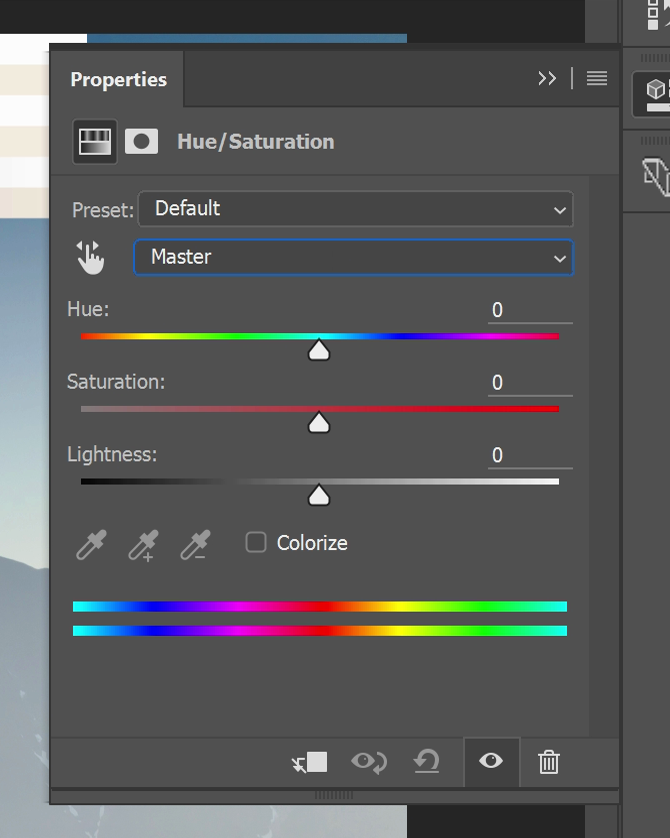Screen dimensions: 670x838
Task: Choose the Subtract from Sample eyedropper
Action: point(195,545)
